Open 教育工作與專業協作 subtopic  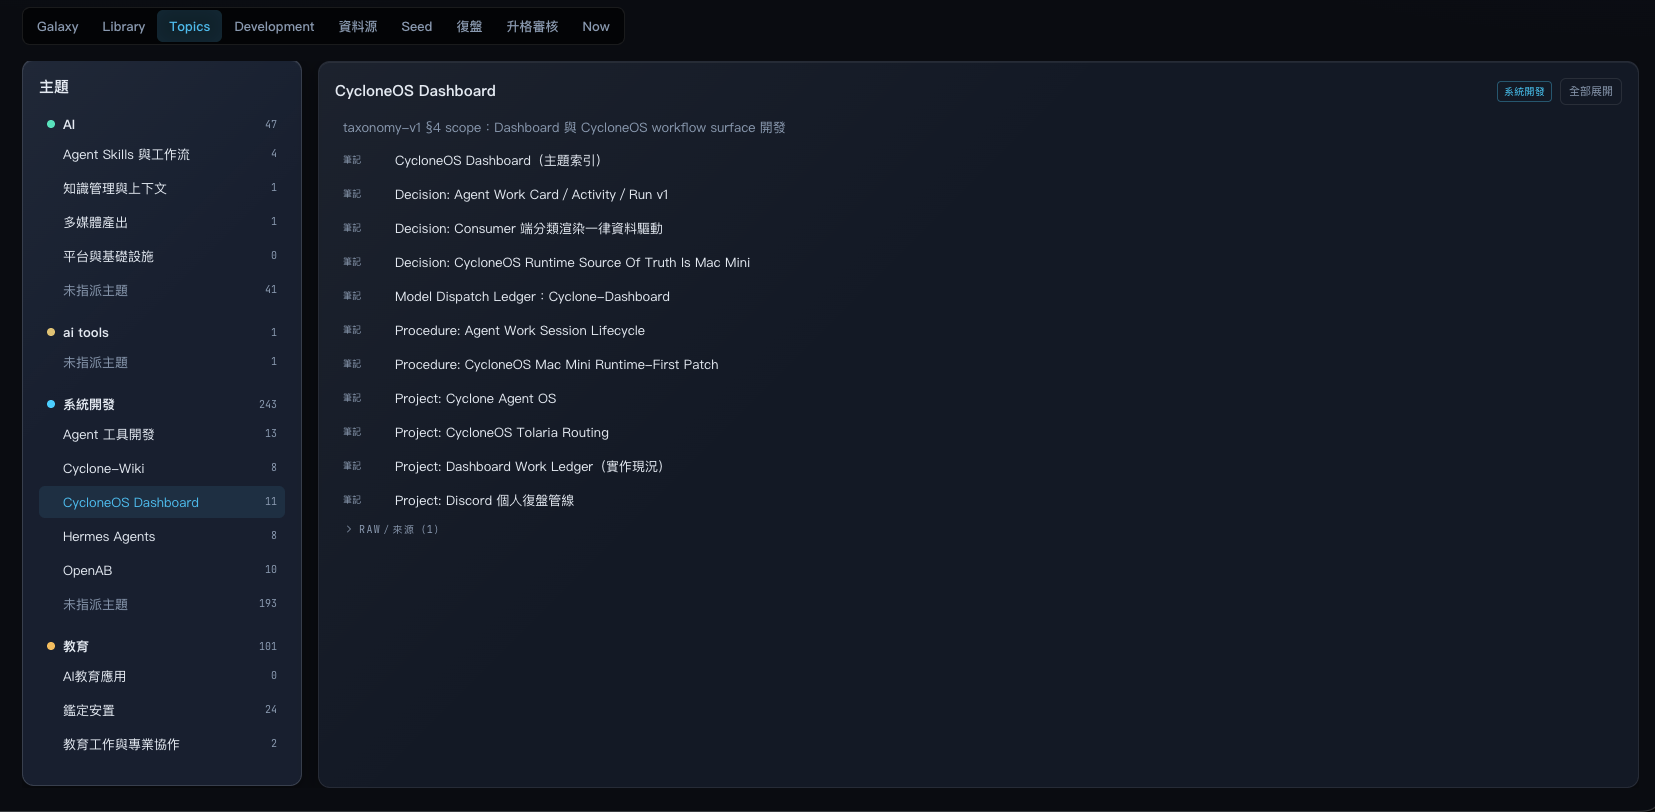coord(162,744)
